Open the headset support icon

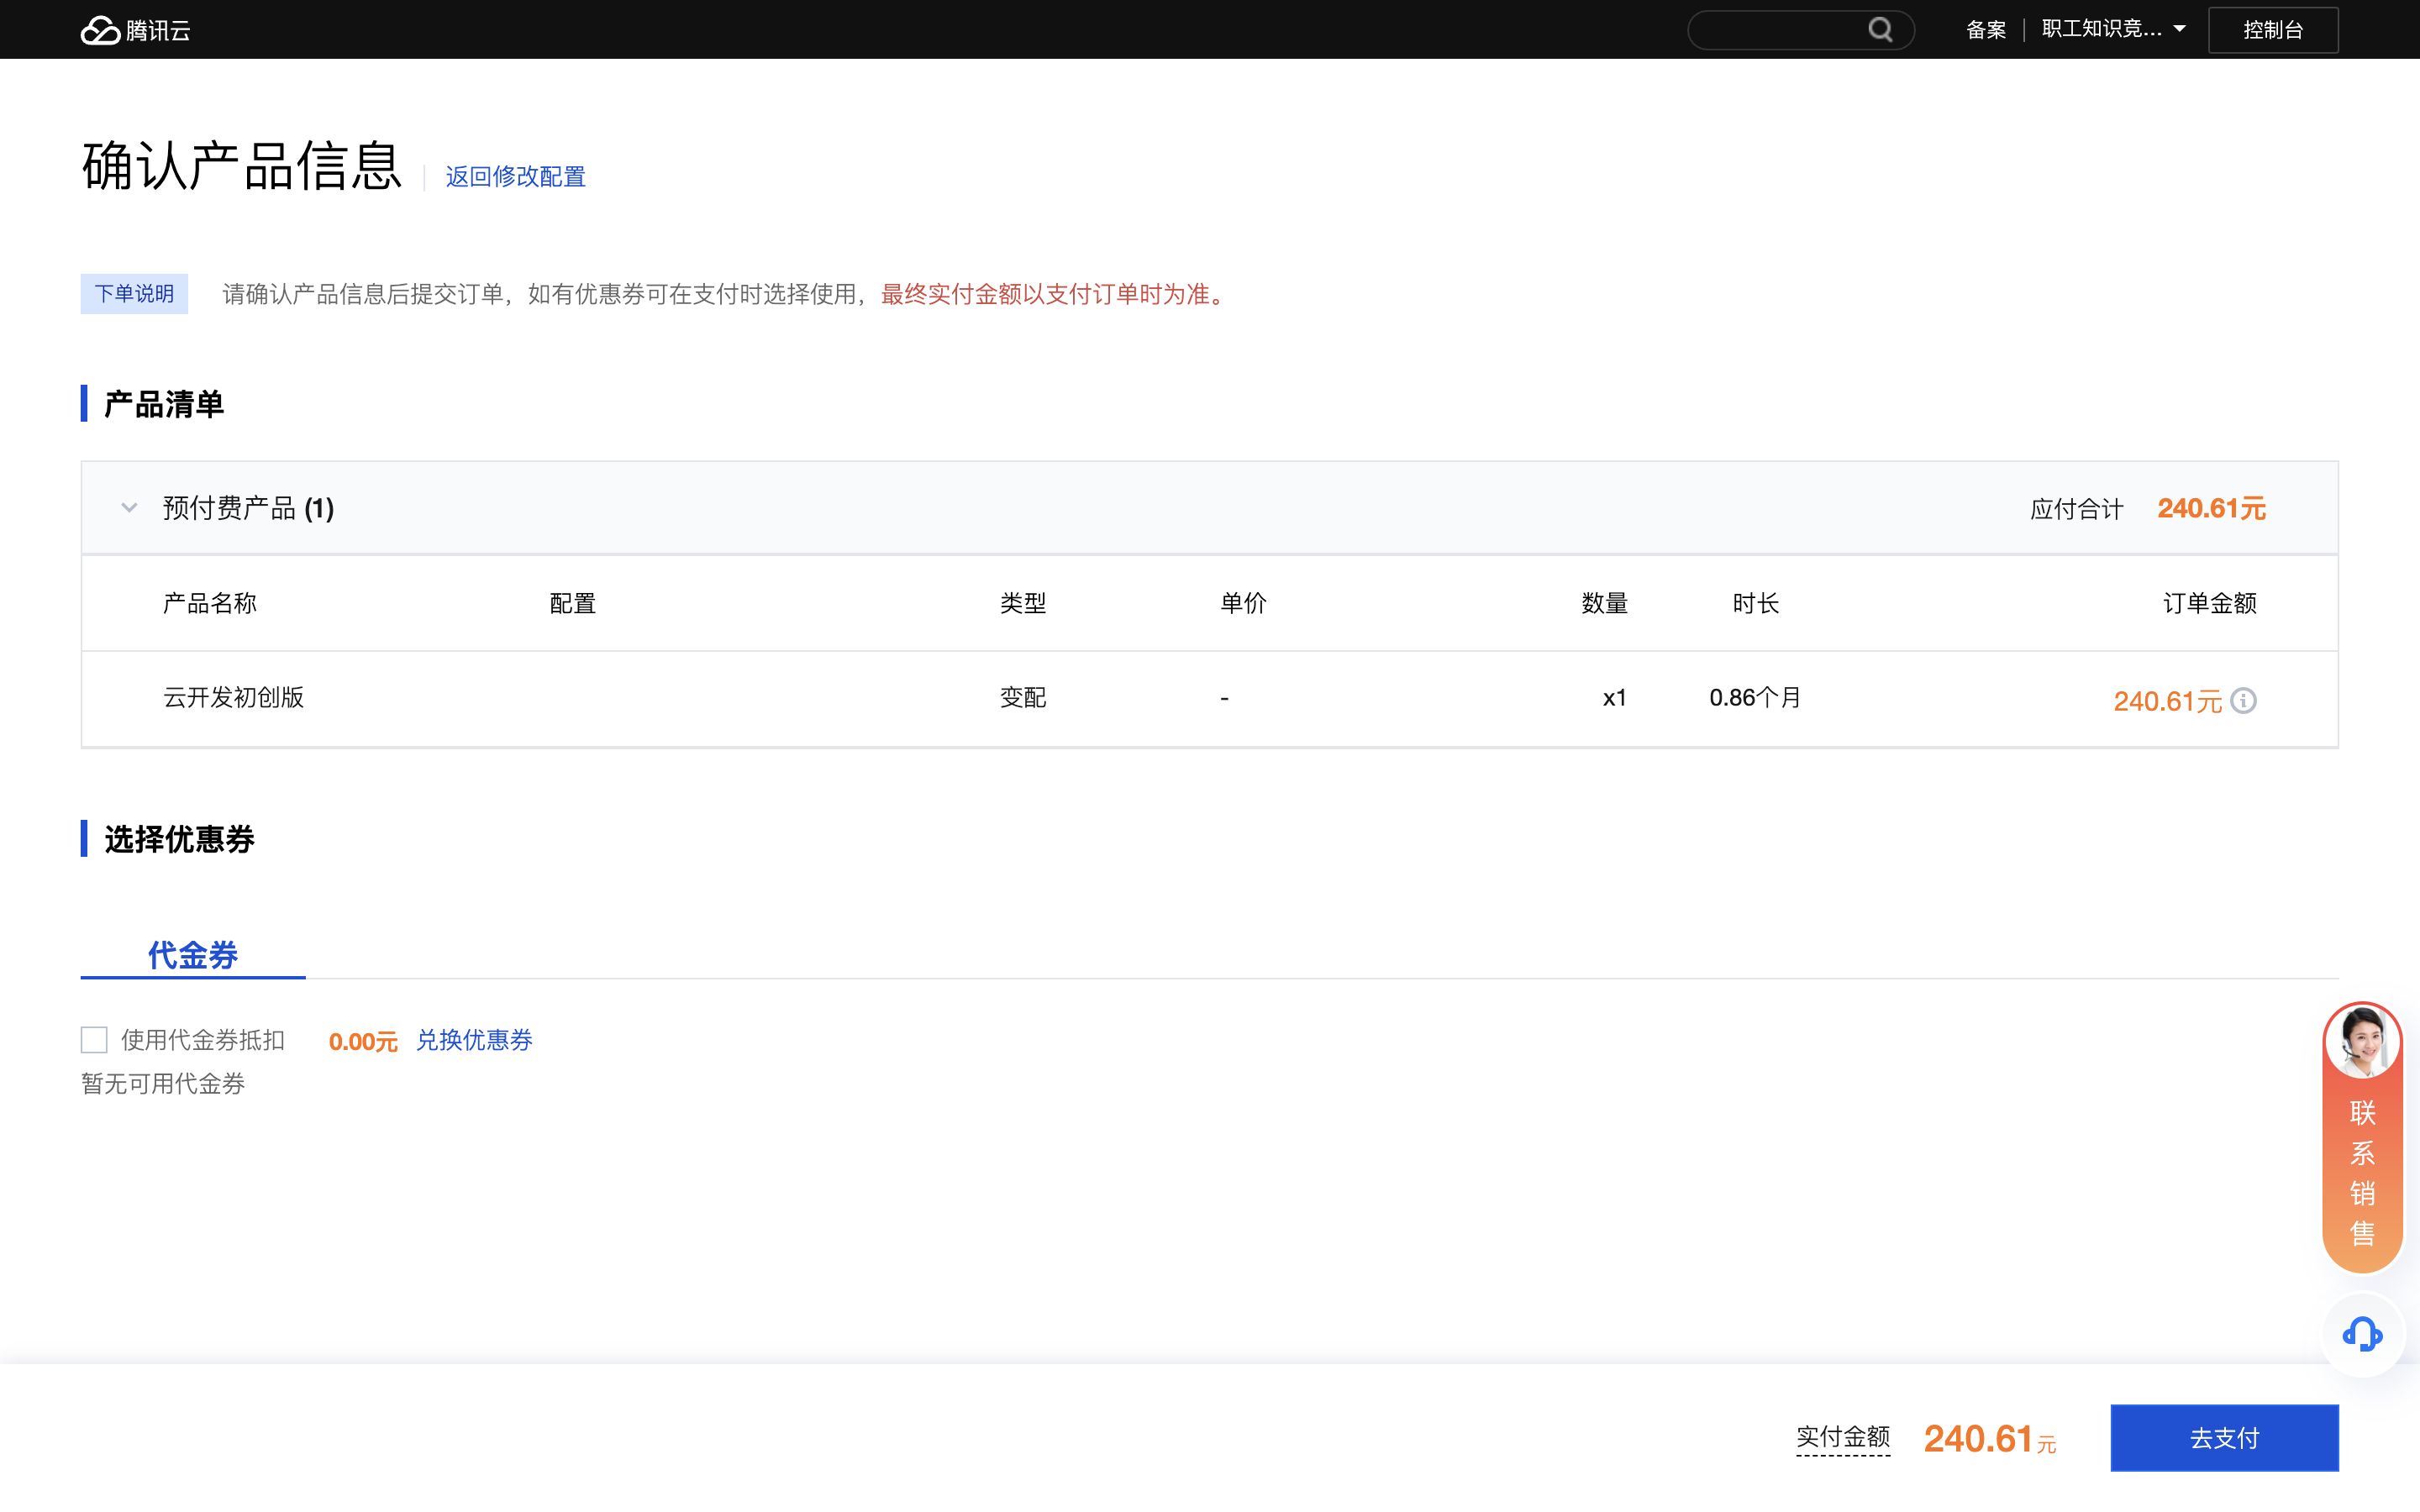click(2362, 1335)
